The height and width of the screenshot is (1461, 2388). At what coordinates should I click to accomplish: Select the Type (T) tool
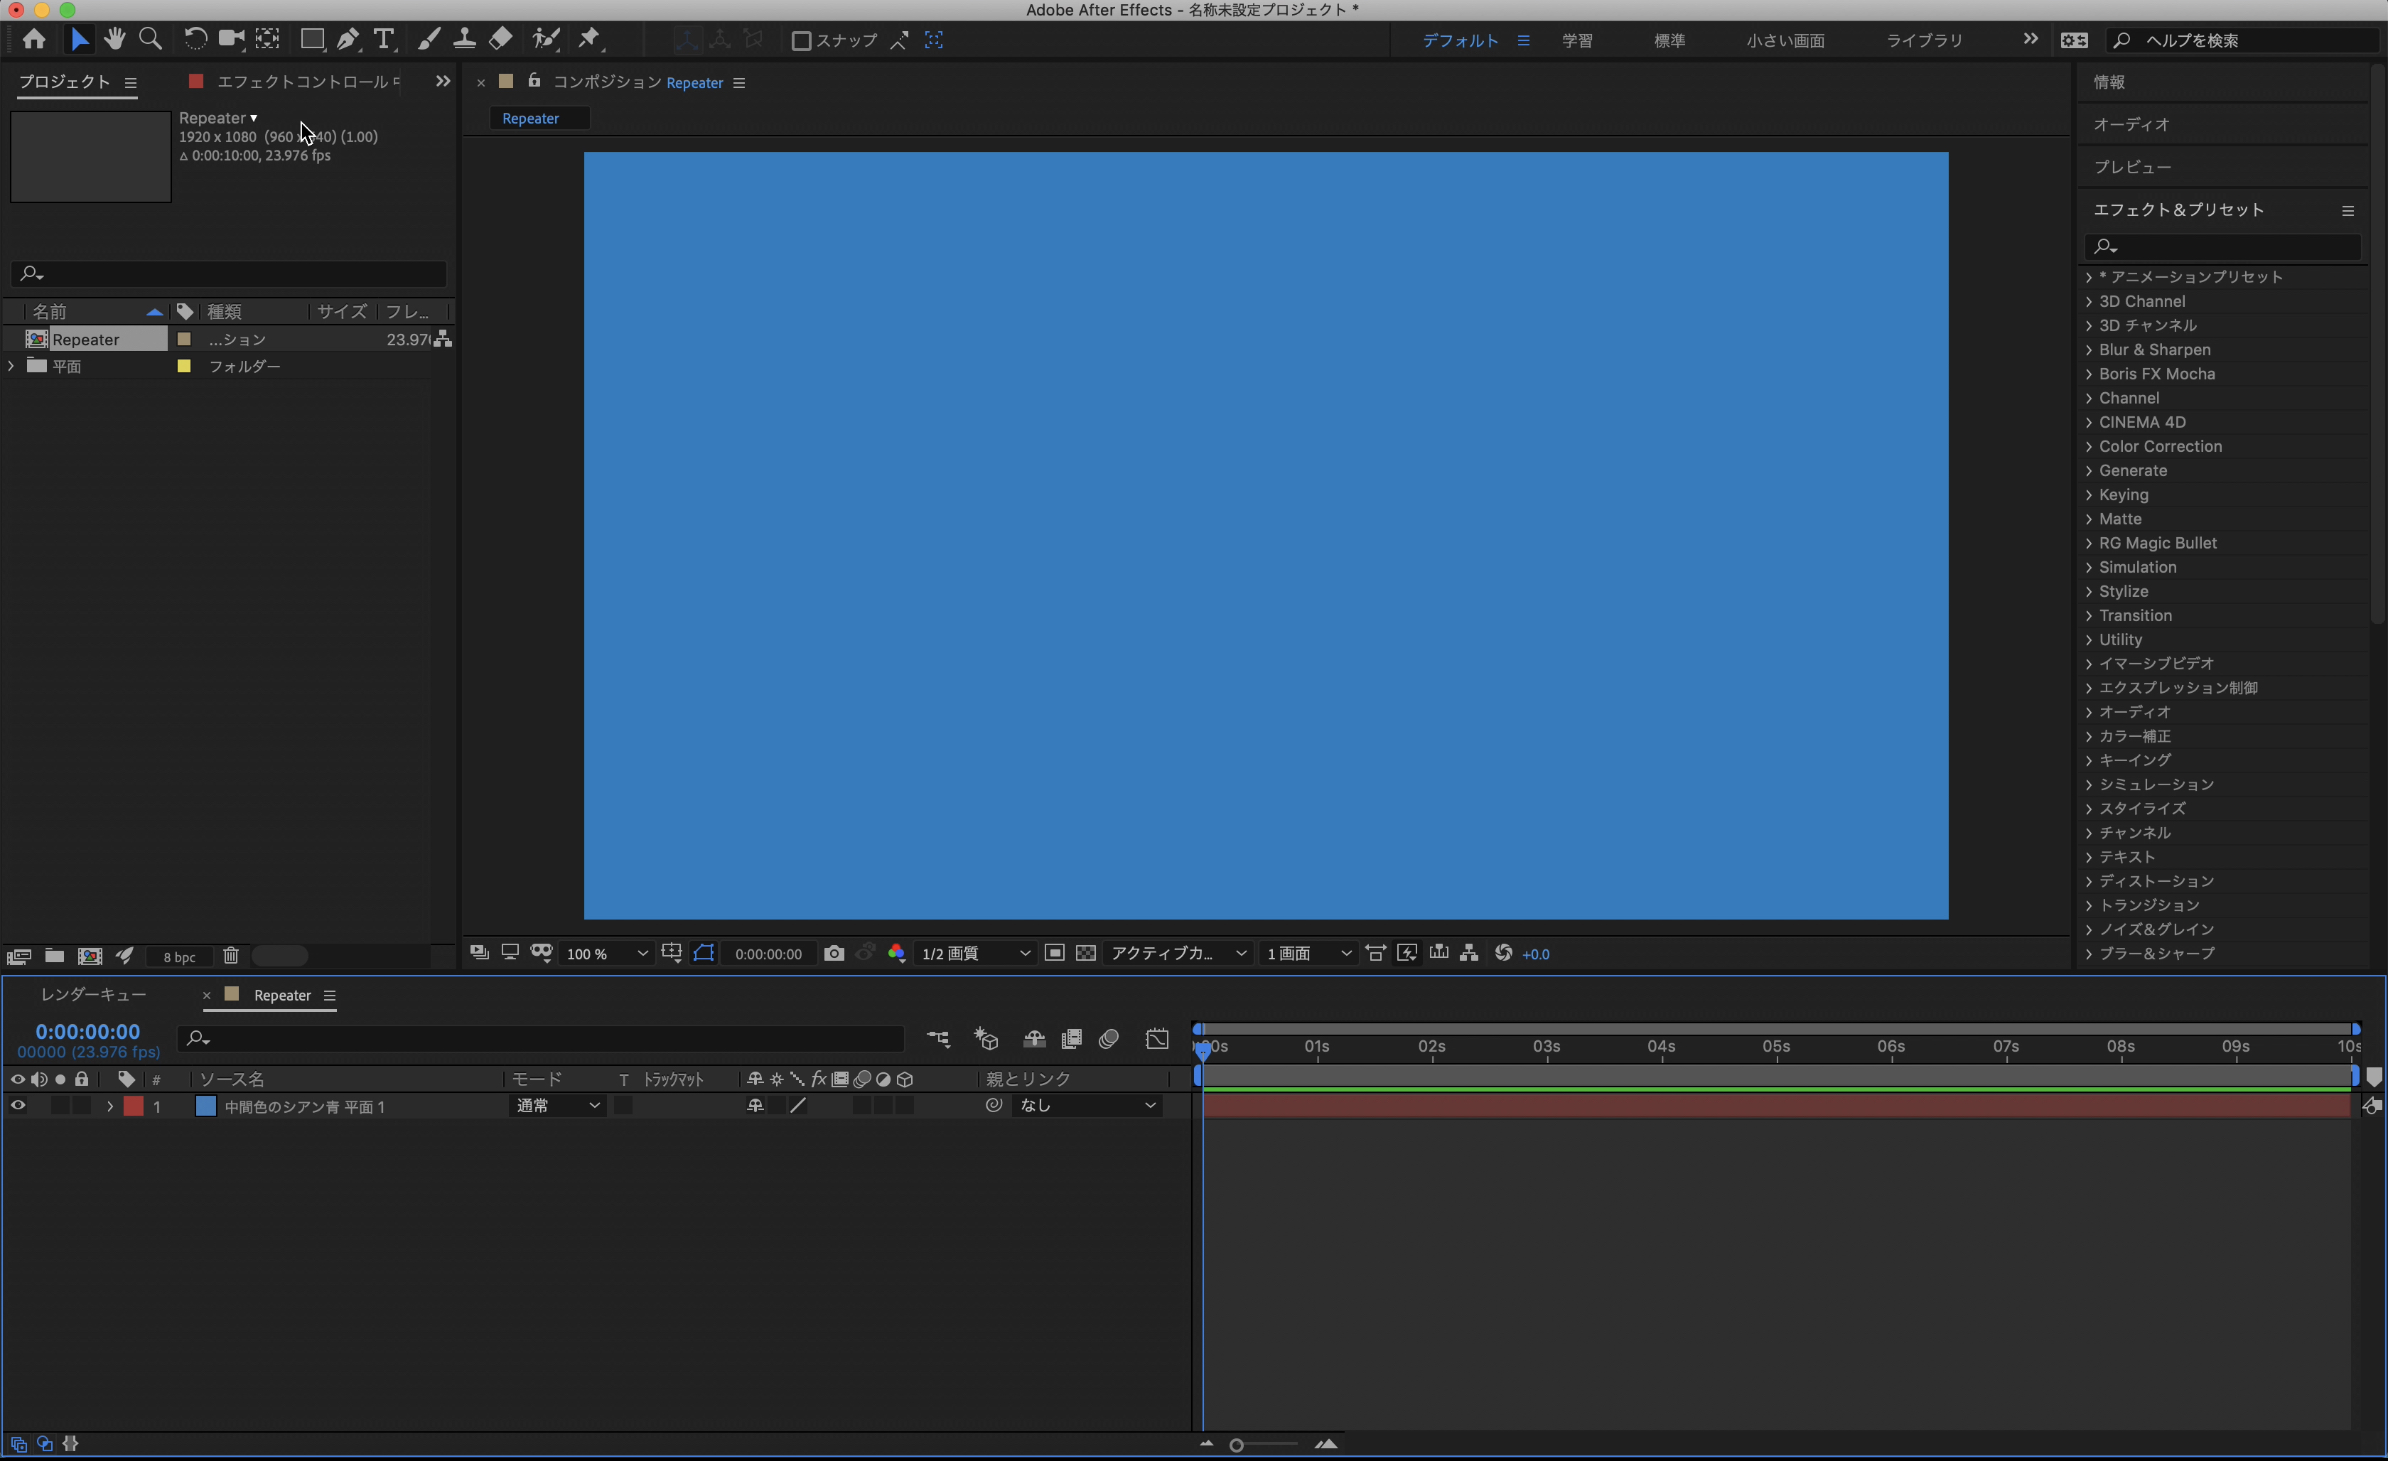pos(383,40)
